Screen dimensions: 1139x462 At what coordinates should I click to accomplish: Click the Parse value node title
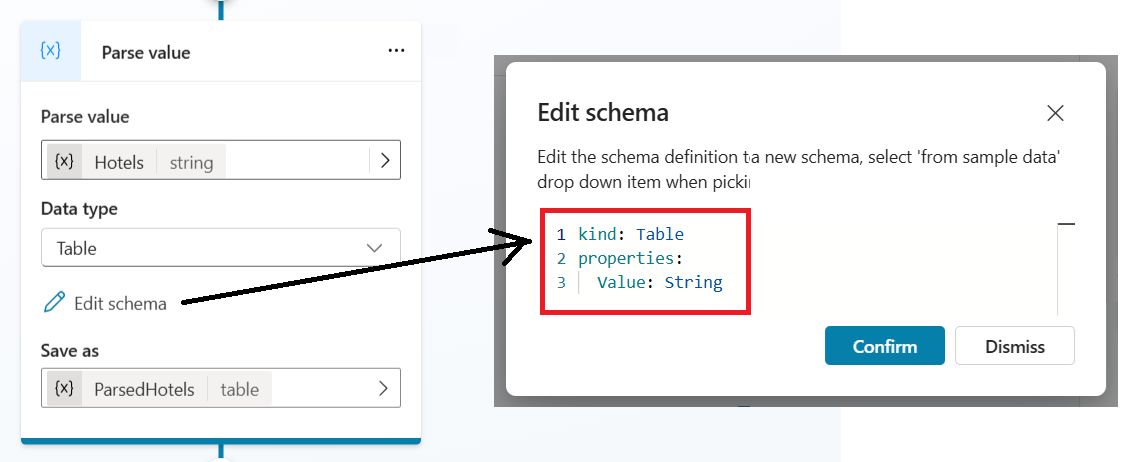click(x=146, y=52)
